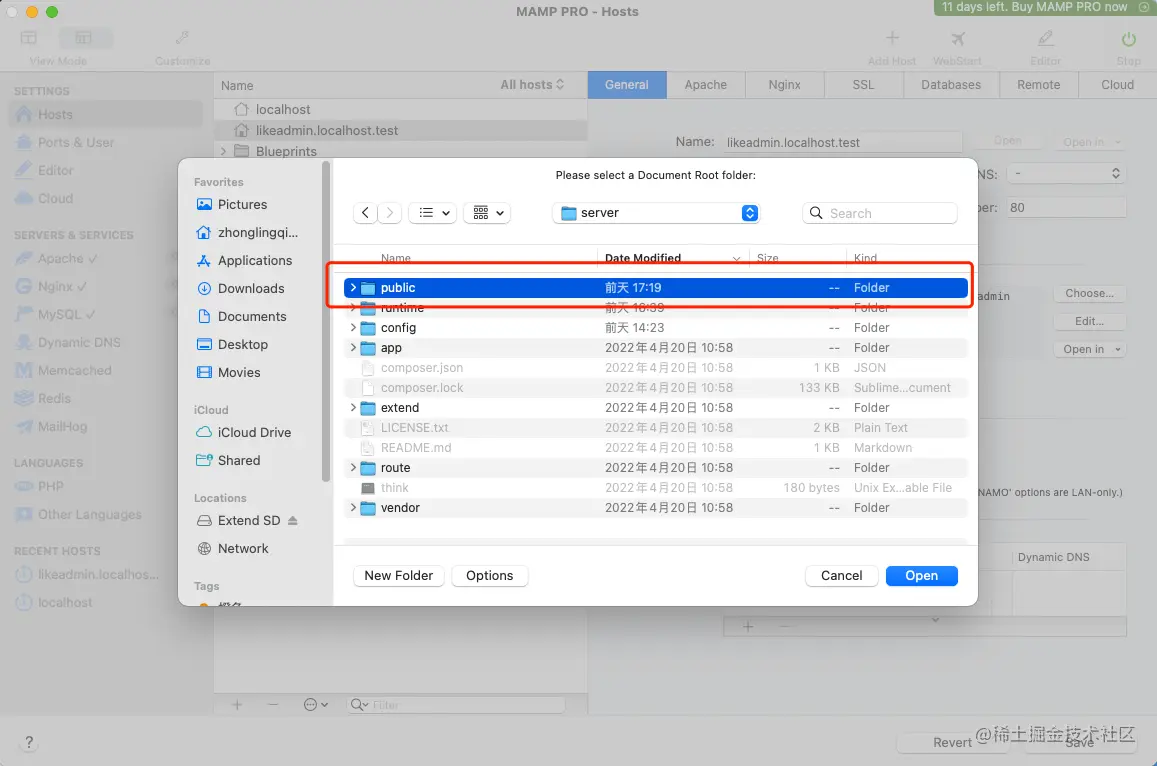The image size is (1157, 766).
Task: Switch to General tab in MAMP
Action: 627,85
